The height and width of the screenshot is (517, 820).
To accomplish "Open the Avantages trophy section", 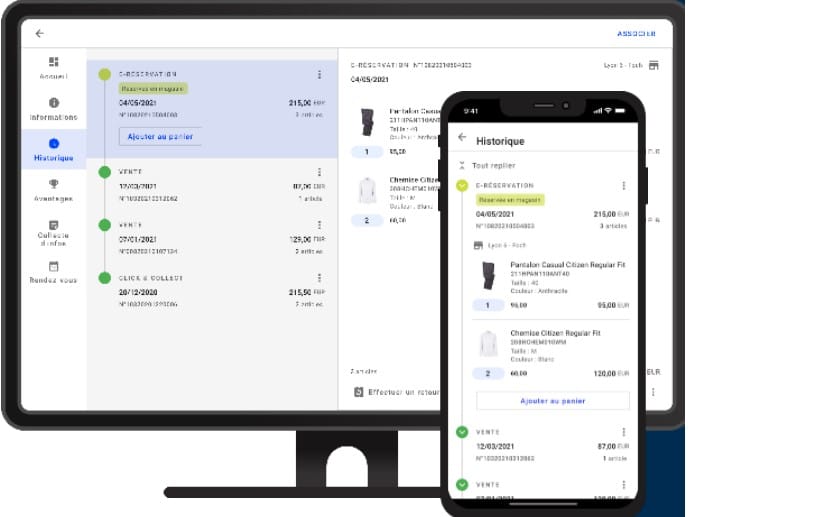I will pos(54,190).
